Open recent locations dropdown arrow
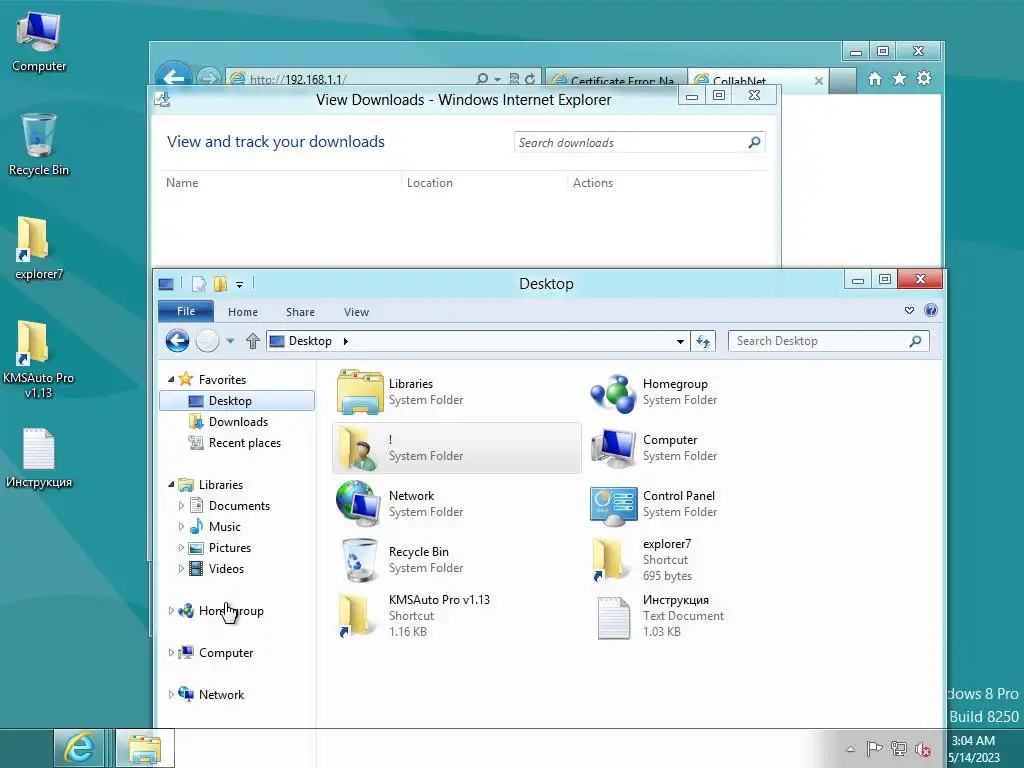 tap(230, 341)
